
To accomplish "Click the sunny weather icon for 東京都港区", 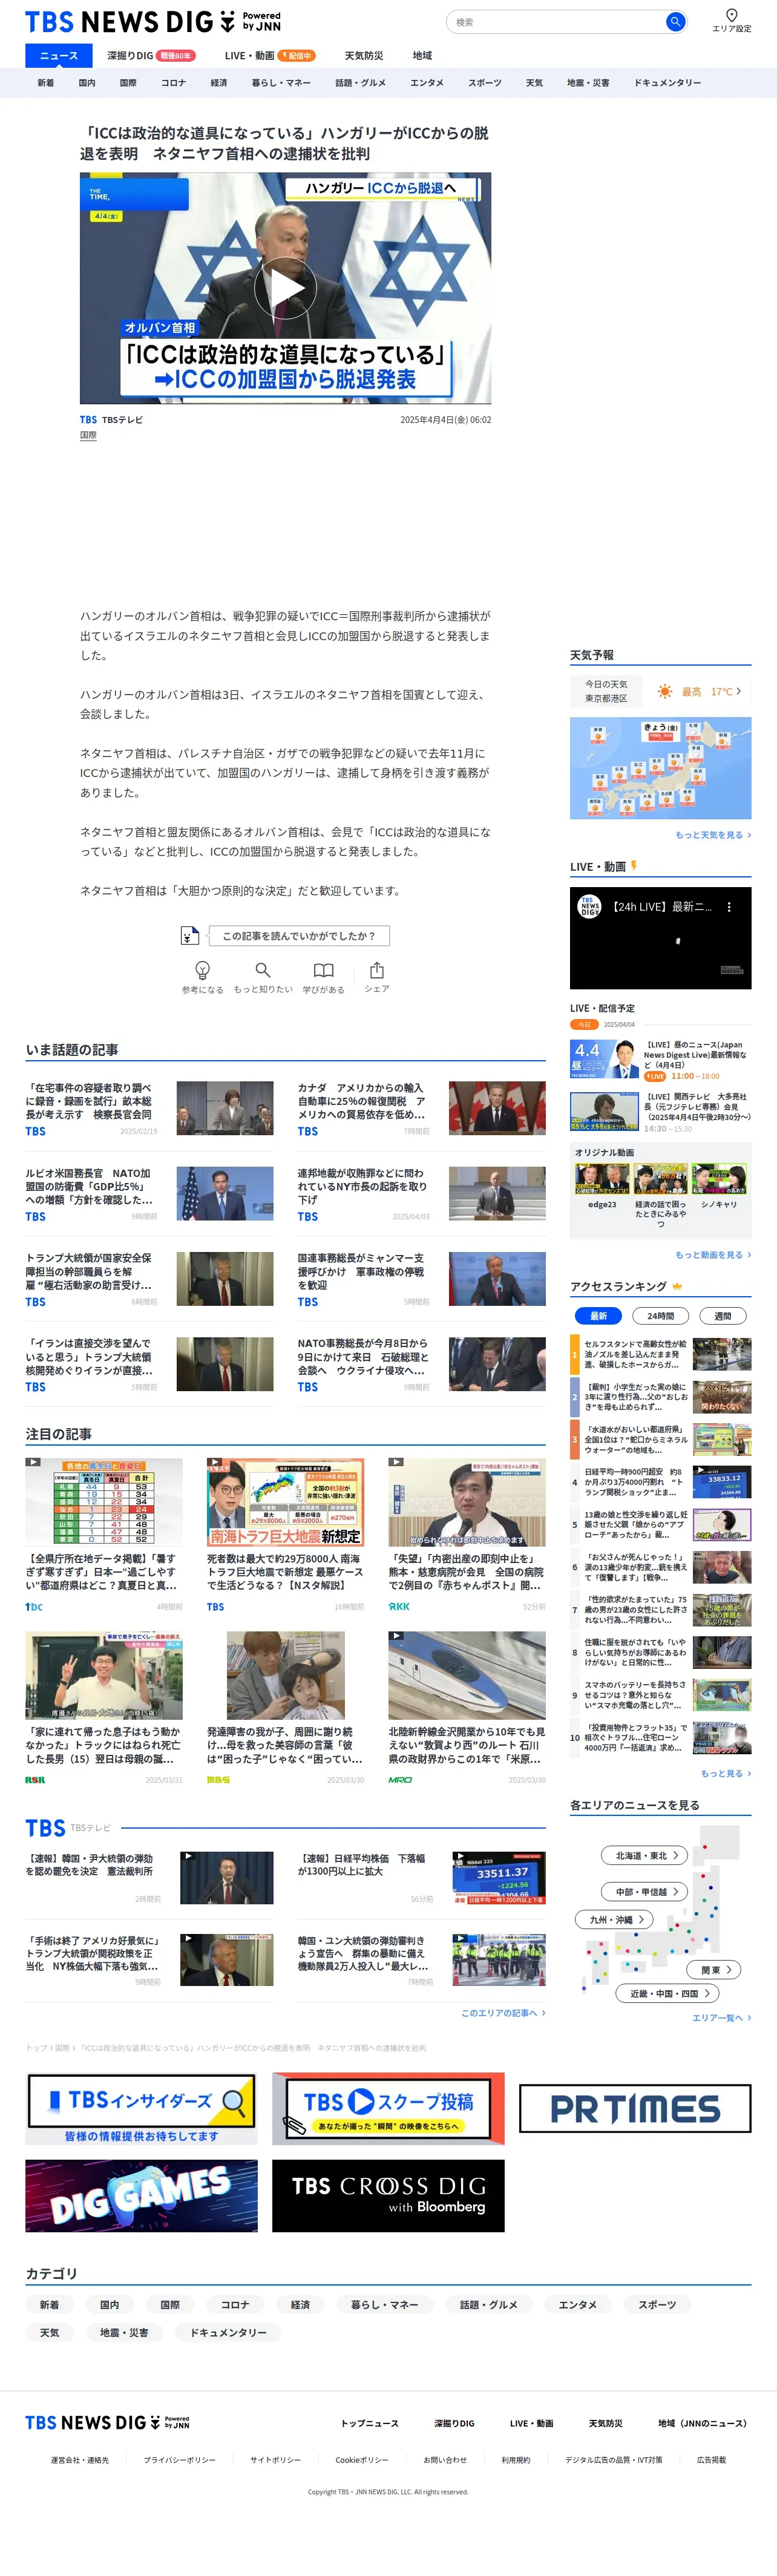I will pos(665,691).
